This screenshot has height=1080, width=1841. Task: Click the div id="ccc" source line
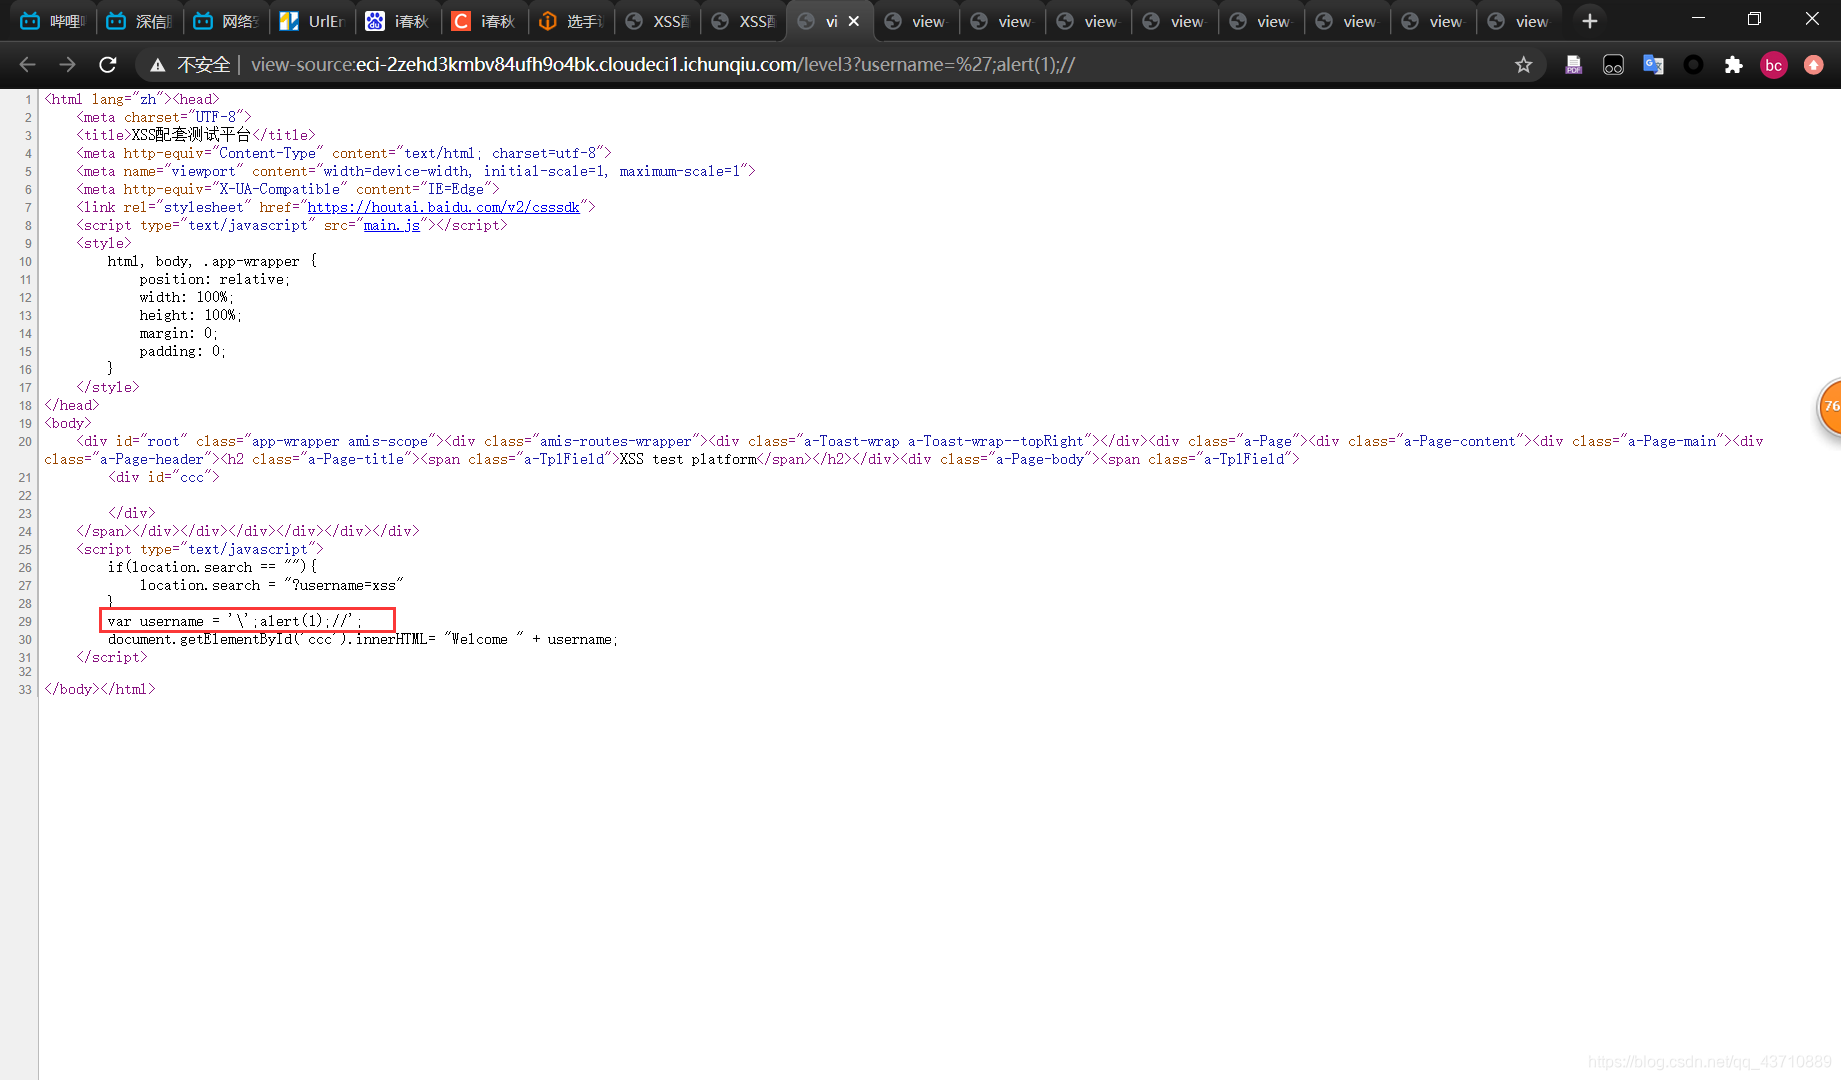point(164,477)
